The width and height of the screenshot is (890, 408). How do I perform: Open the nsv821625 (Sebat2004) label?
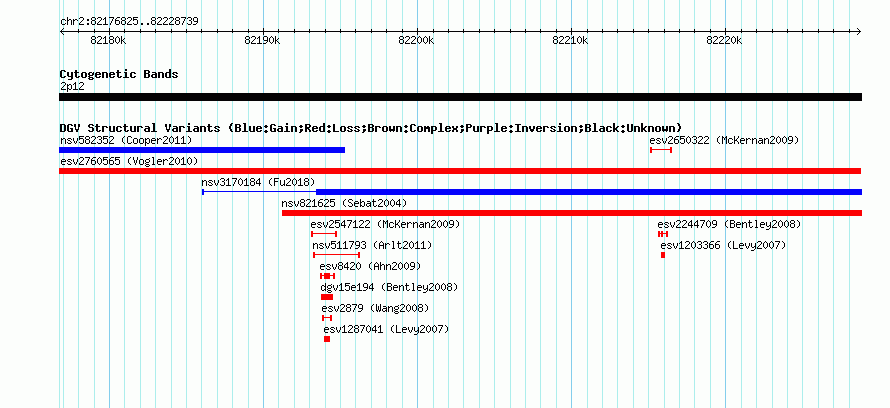[344, 203]
